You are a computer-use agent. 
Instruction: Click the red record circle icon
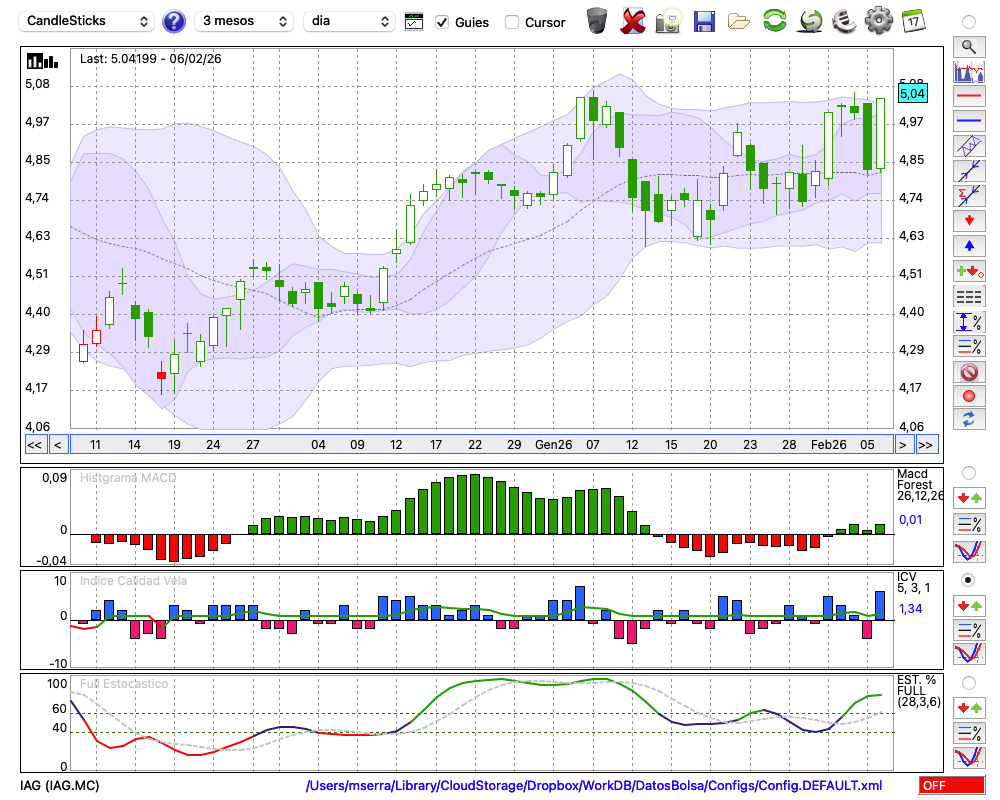coord(969,396)
